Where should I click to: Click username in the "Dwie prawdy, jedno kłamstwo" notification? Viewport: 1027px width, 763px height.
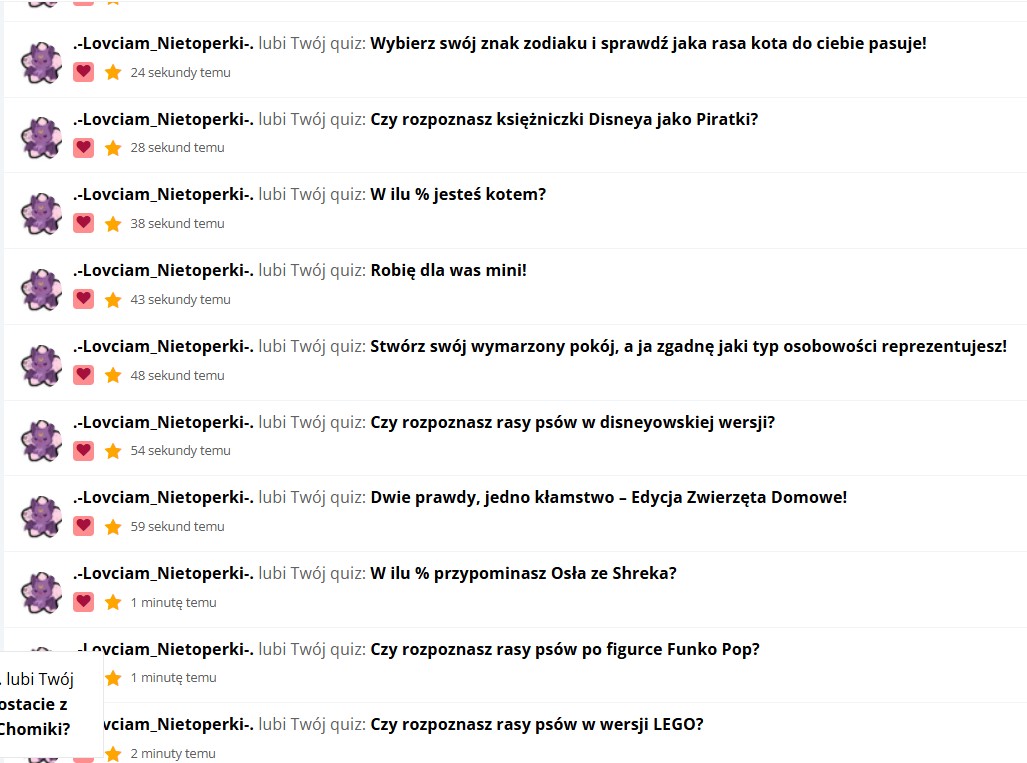point(163,498)
